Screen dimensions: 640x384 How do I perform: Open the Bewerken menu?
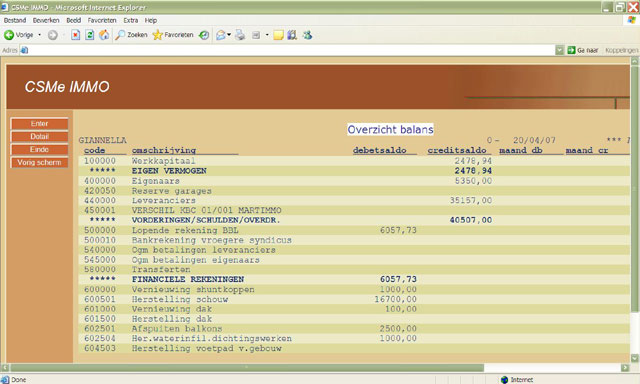point(46,20)
